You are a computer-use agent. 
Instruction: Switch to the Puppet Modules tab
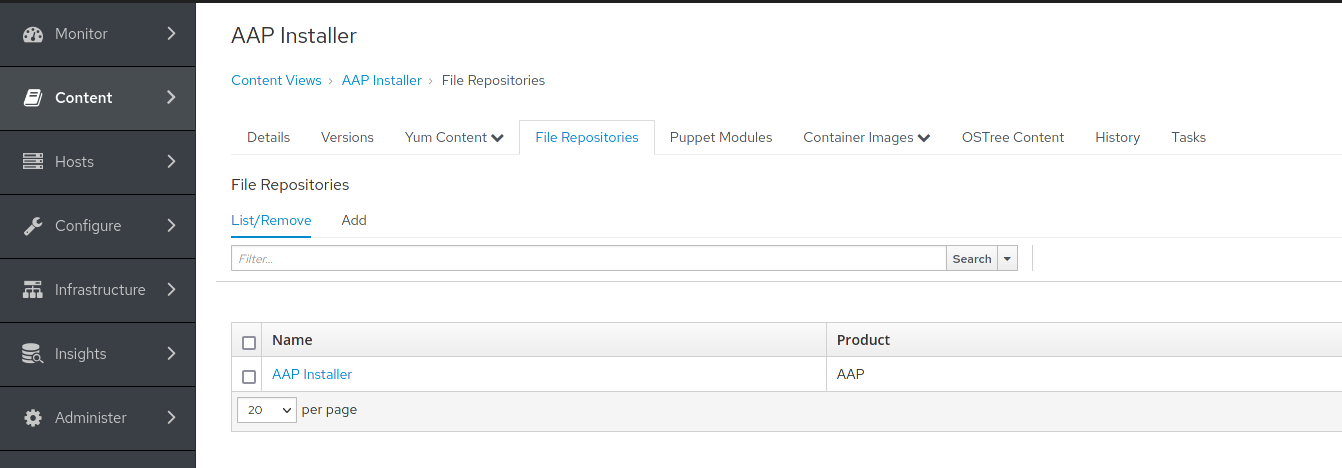click(x=721, y=138)
